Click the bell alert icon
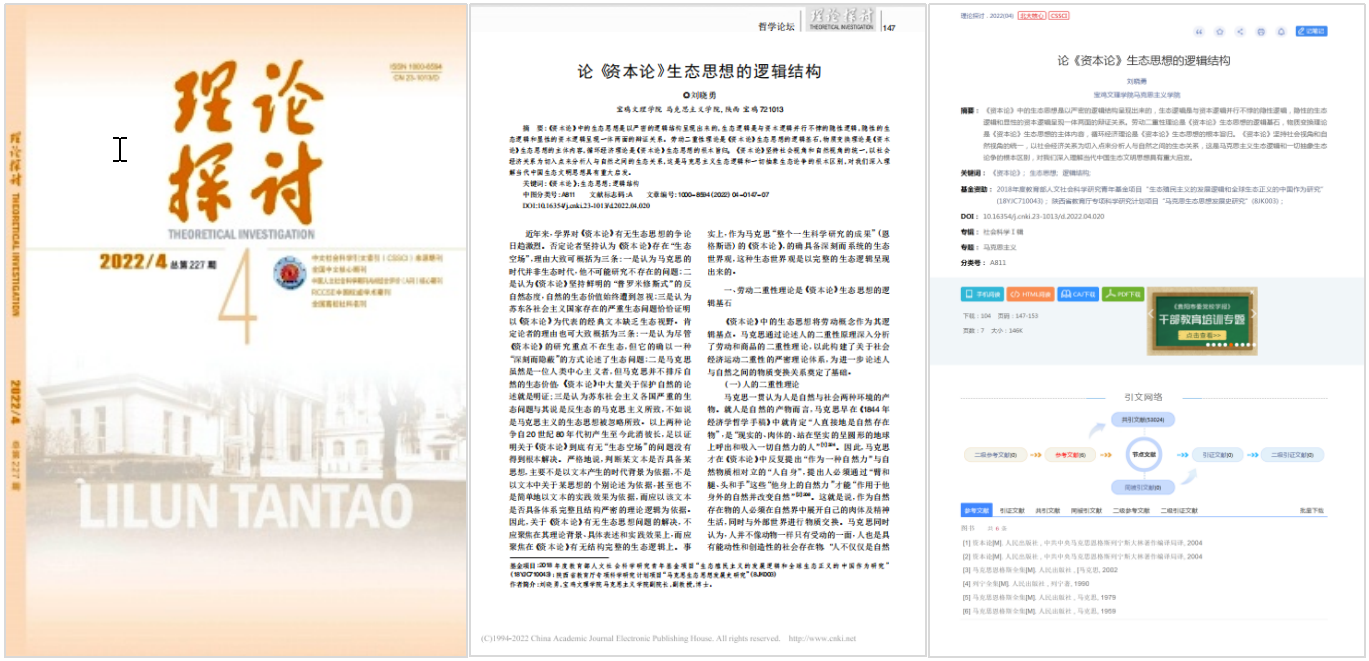Viewport: 1369px width, 661px height. pyautogui.click(x=1281, y=31)
